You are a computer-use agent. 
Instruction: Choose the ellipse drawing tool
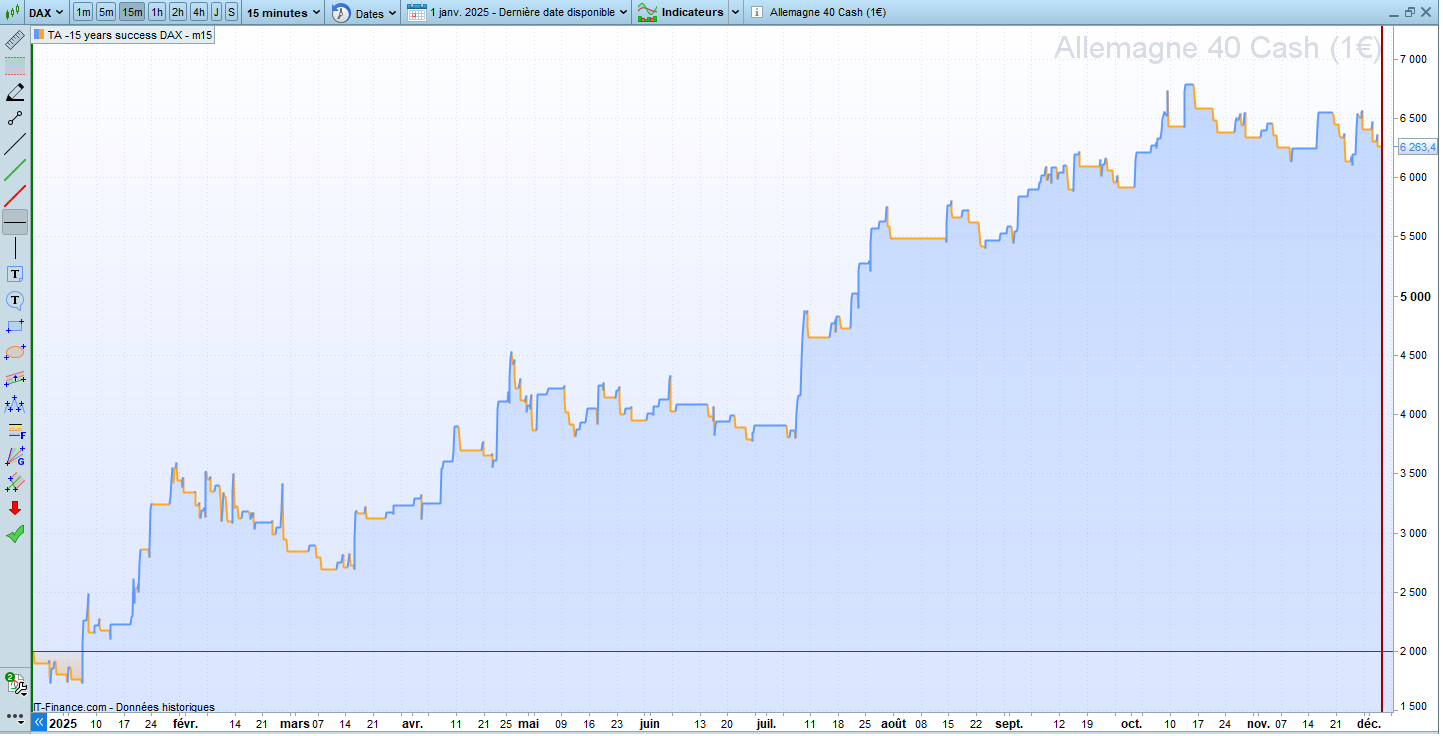pos(15,352)
